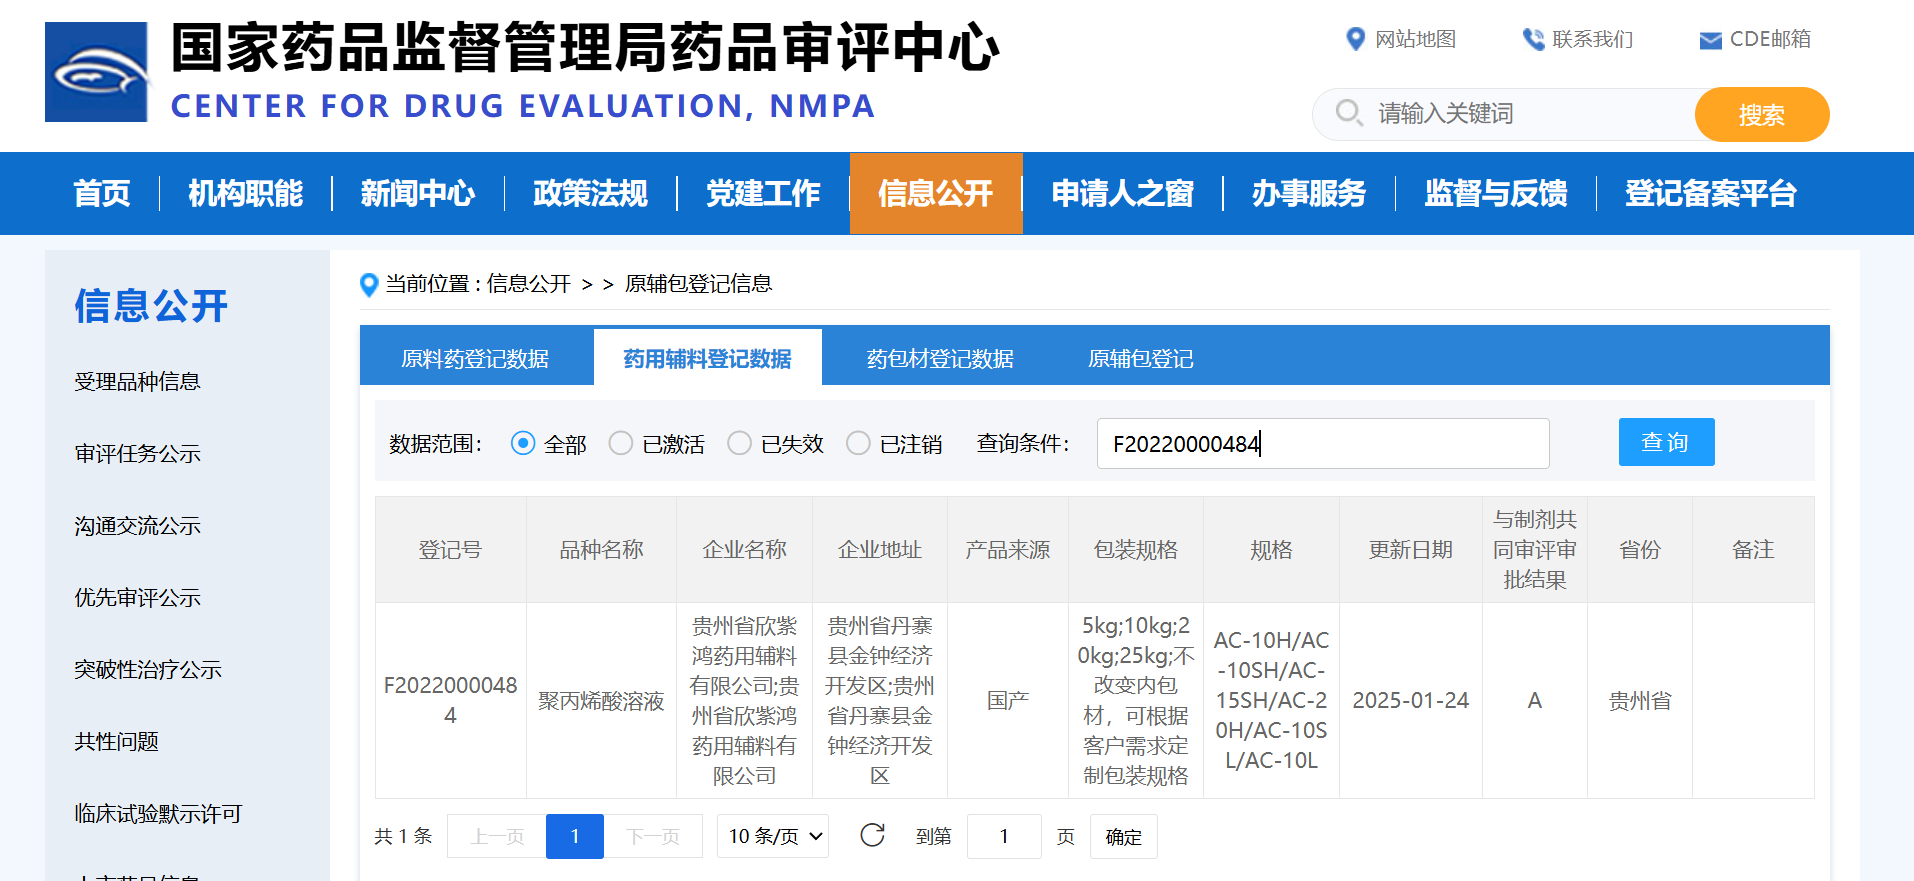The width and height of the screenshot is (1914, 881).
Task: Open the 药包材登记数据 tab
Action: 940,358
